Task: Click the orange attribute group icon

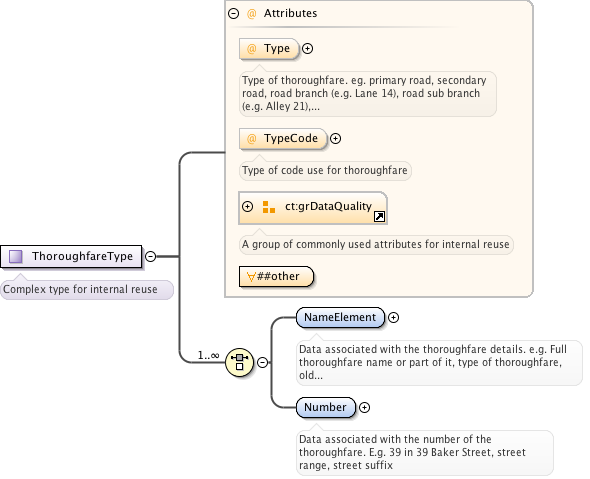Action: click(x=268, y=207)
